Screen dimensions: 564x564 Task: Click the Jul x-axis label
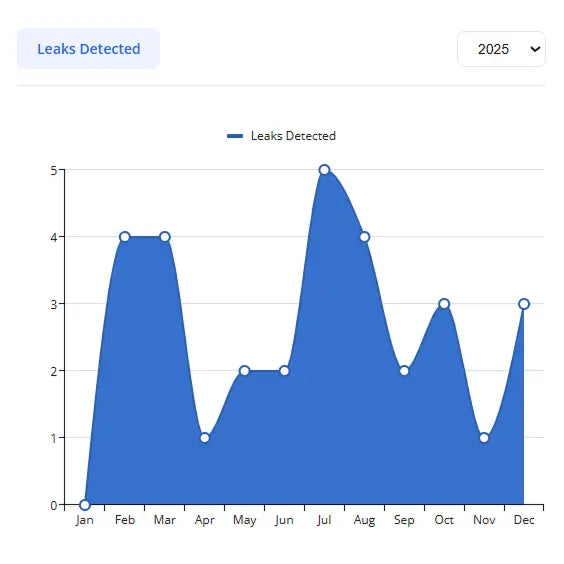(x=324, y=520)
